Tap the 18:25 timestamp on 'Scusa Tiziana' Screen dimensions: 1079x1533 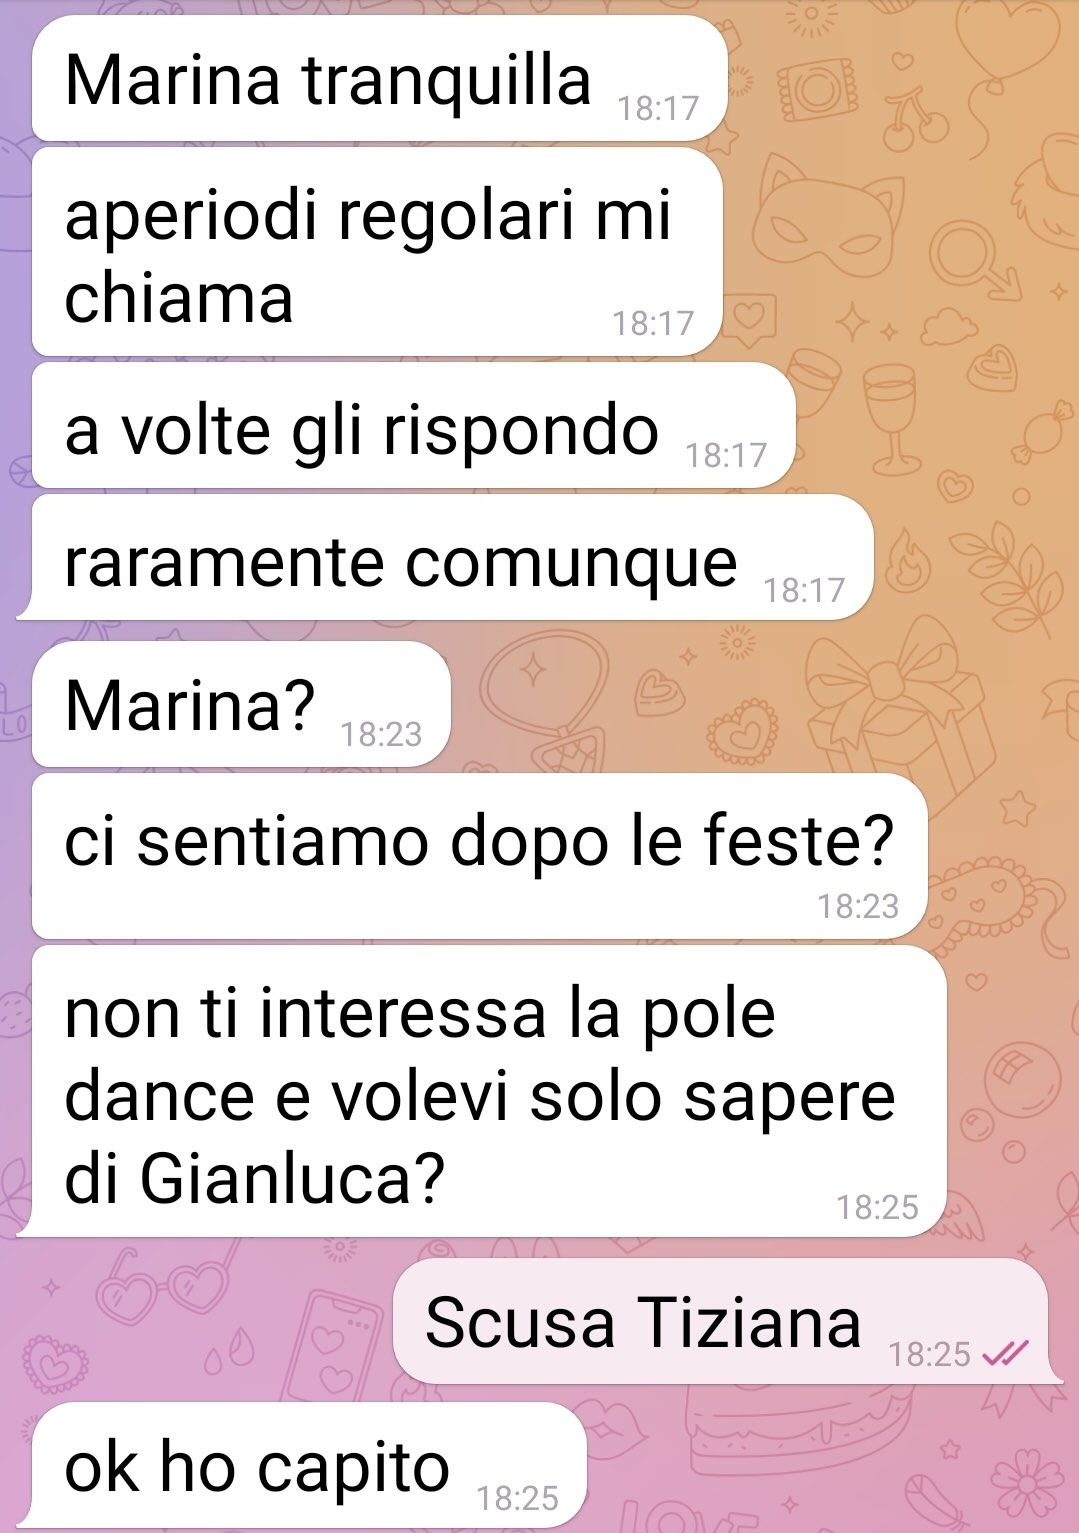coord(929,1354)
